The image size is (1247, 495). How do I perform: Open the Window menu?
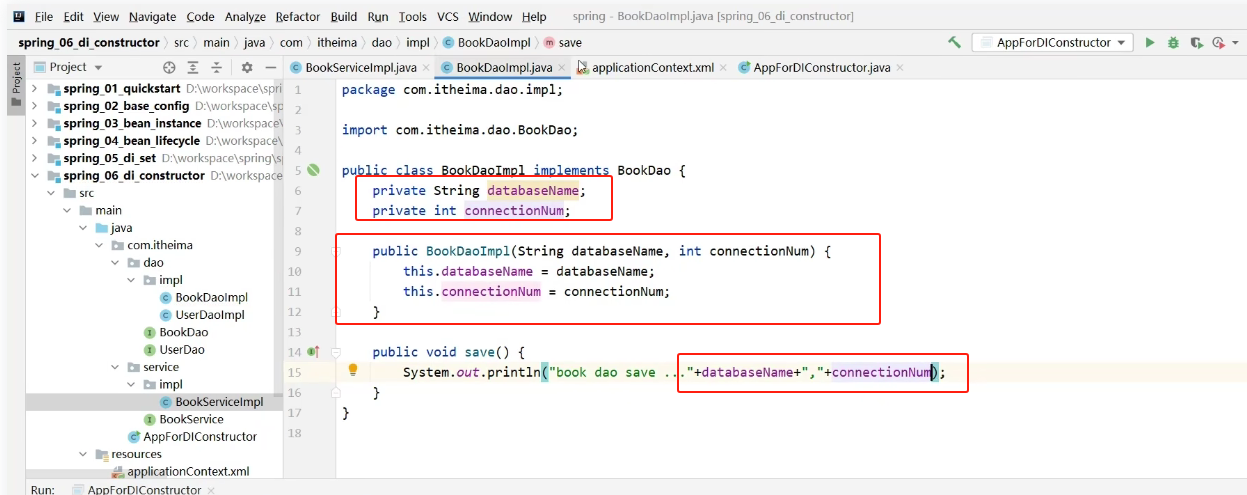pos(490,17)
